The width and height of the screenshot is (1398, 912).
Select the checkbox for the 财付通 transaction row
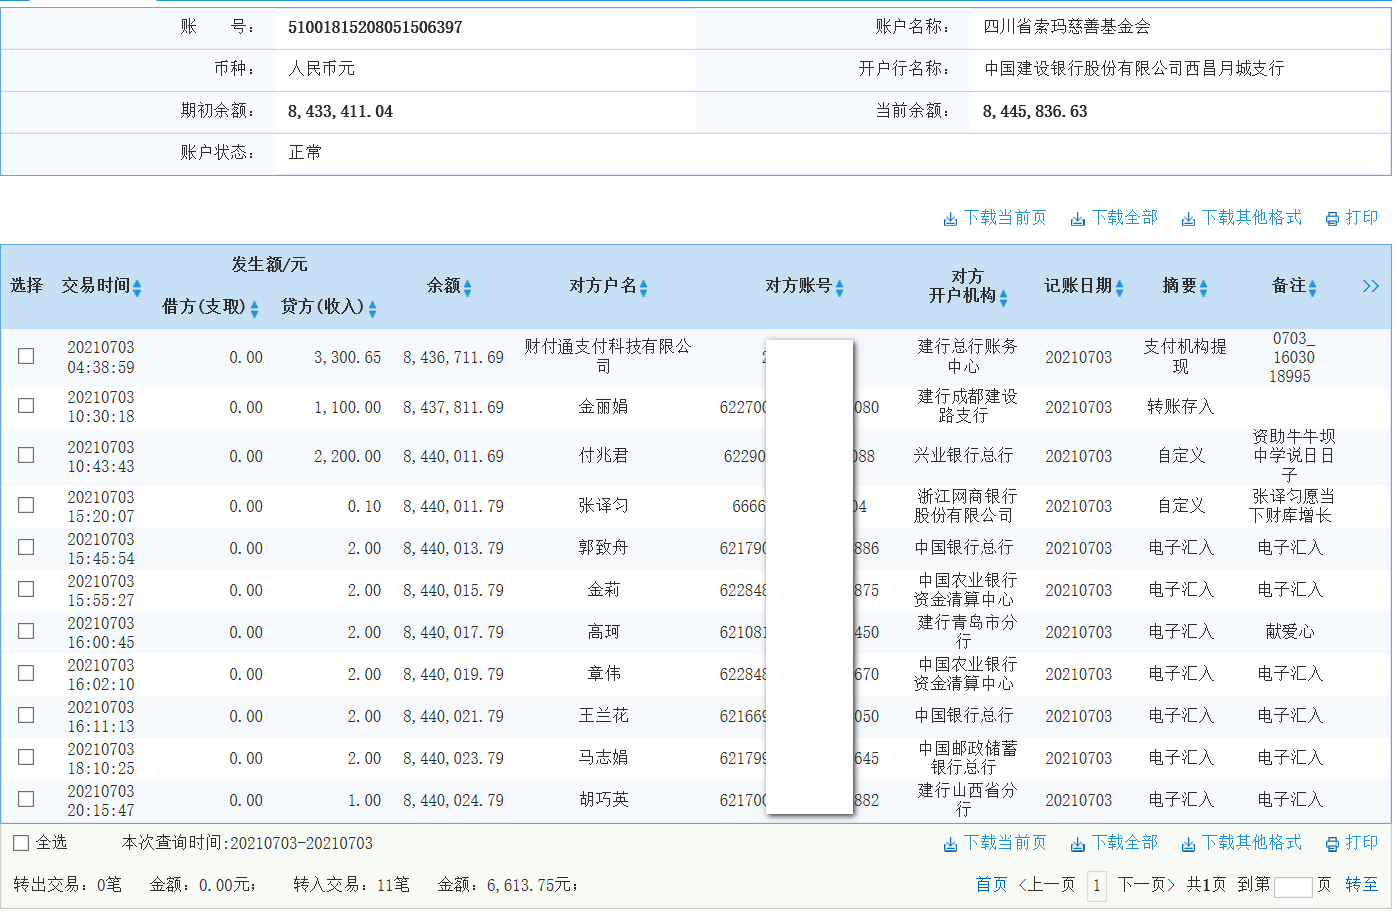coord(25,355)
